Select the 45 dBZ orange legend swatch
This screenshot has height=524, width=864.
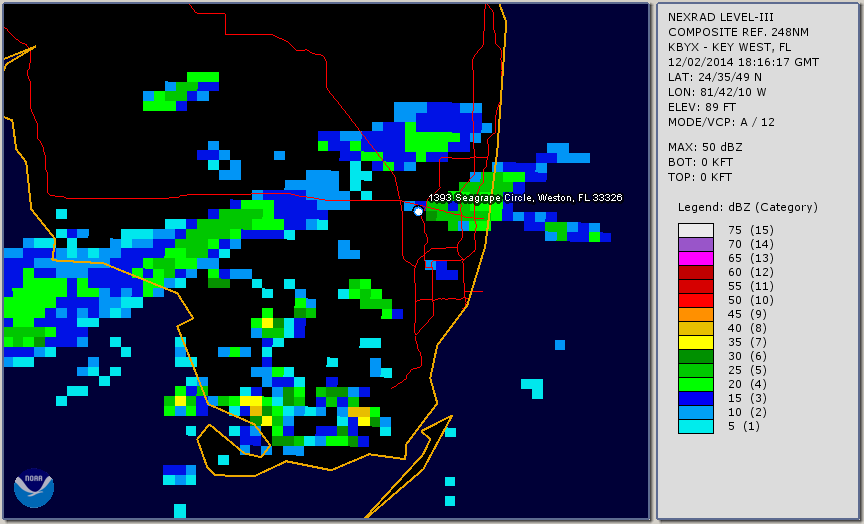pyautogui.click(x=696, y=315)
